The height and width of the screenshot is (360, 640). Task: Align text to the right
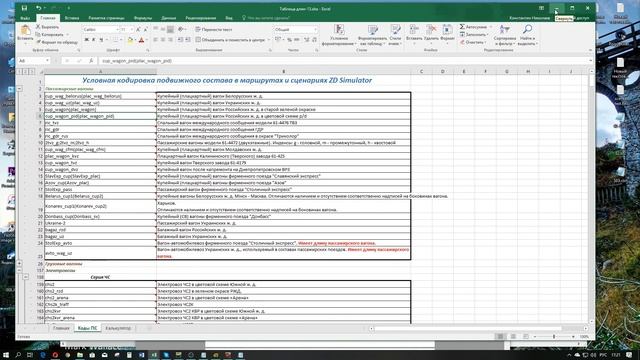coord(170,40)
